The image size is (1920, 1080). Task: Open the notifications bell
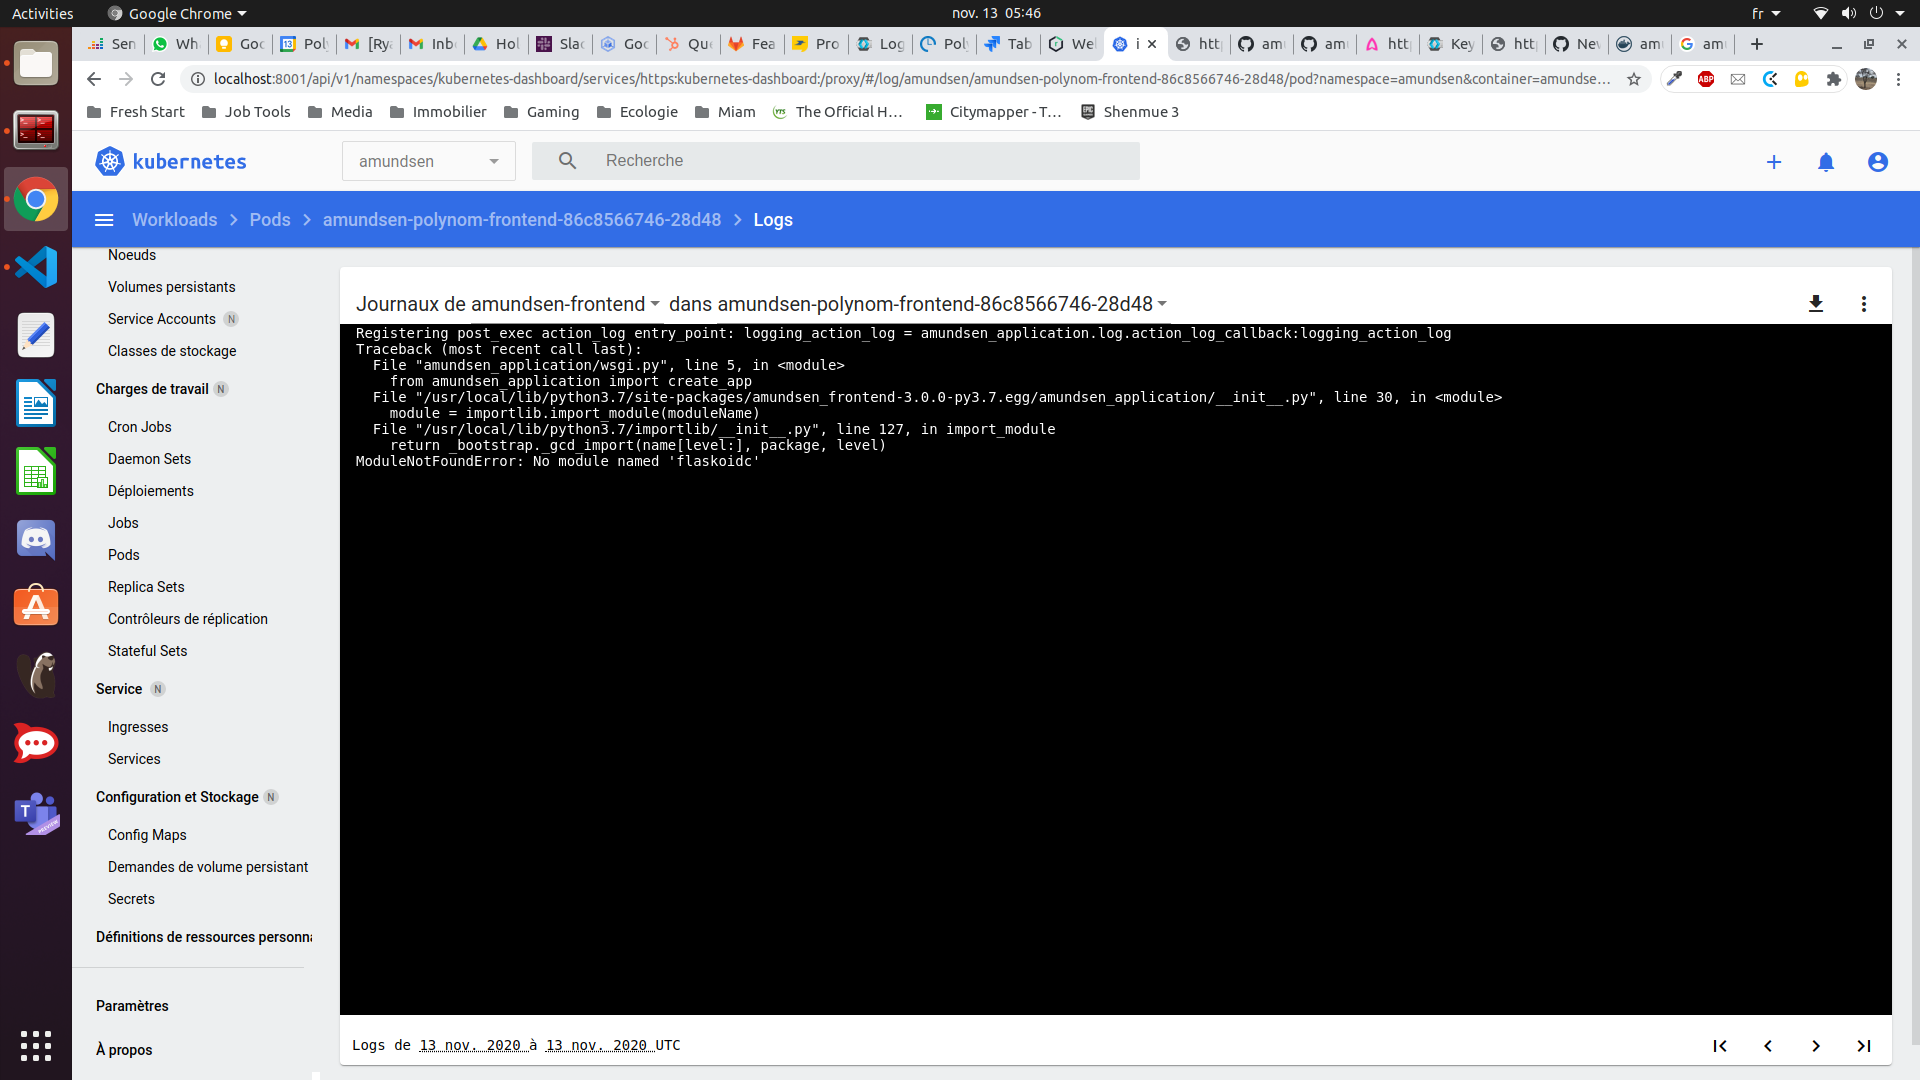1826,161
